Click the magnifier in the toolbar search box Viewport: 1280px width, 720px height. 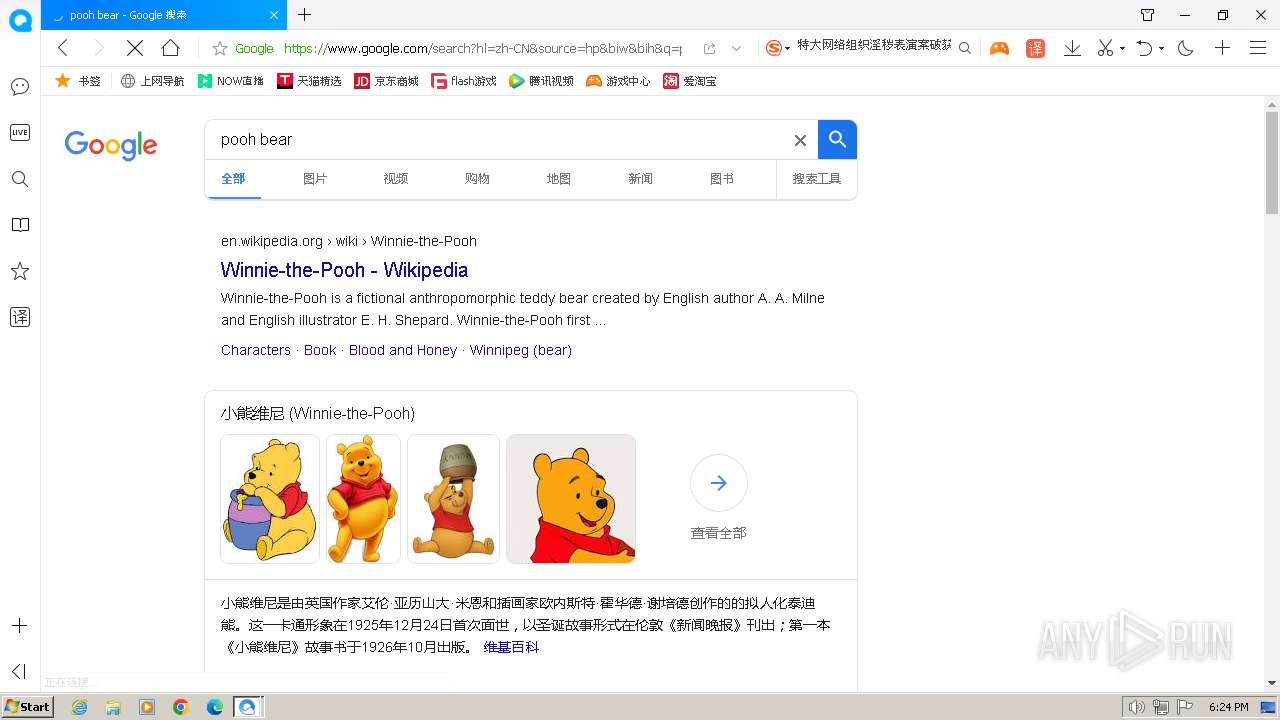click(x=964, y=48)
